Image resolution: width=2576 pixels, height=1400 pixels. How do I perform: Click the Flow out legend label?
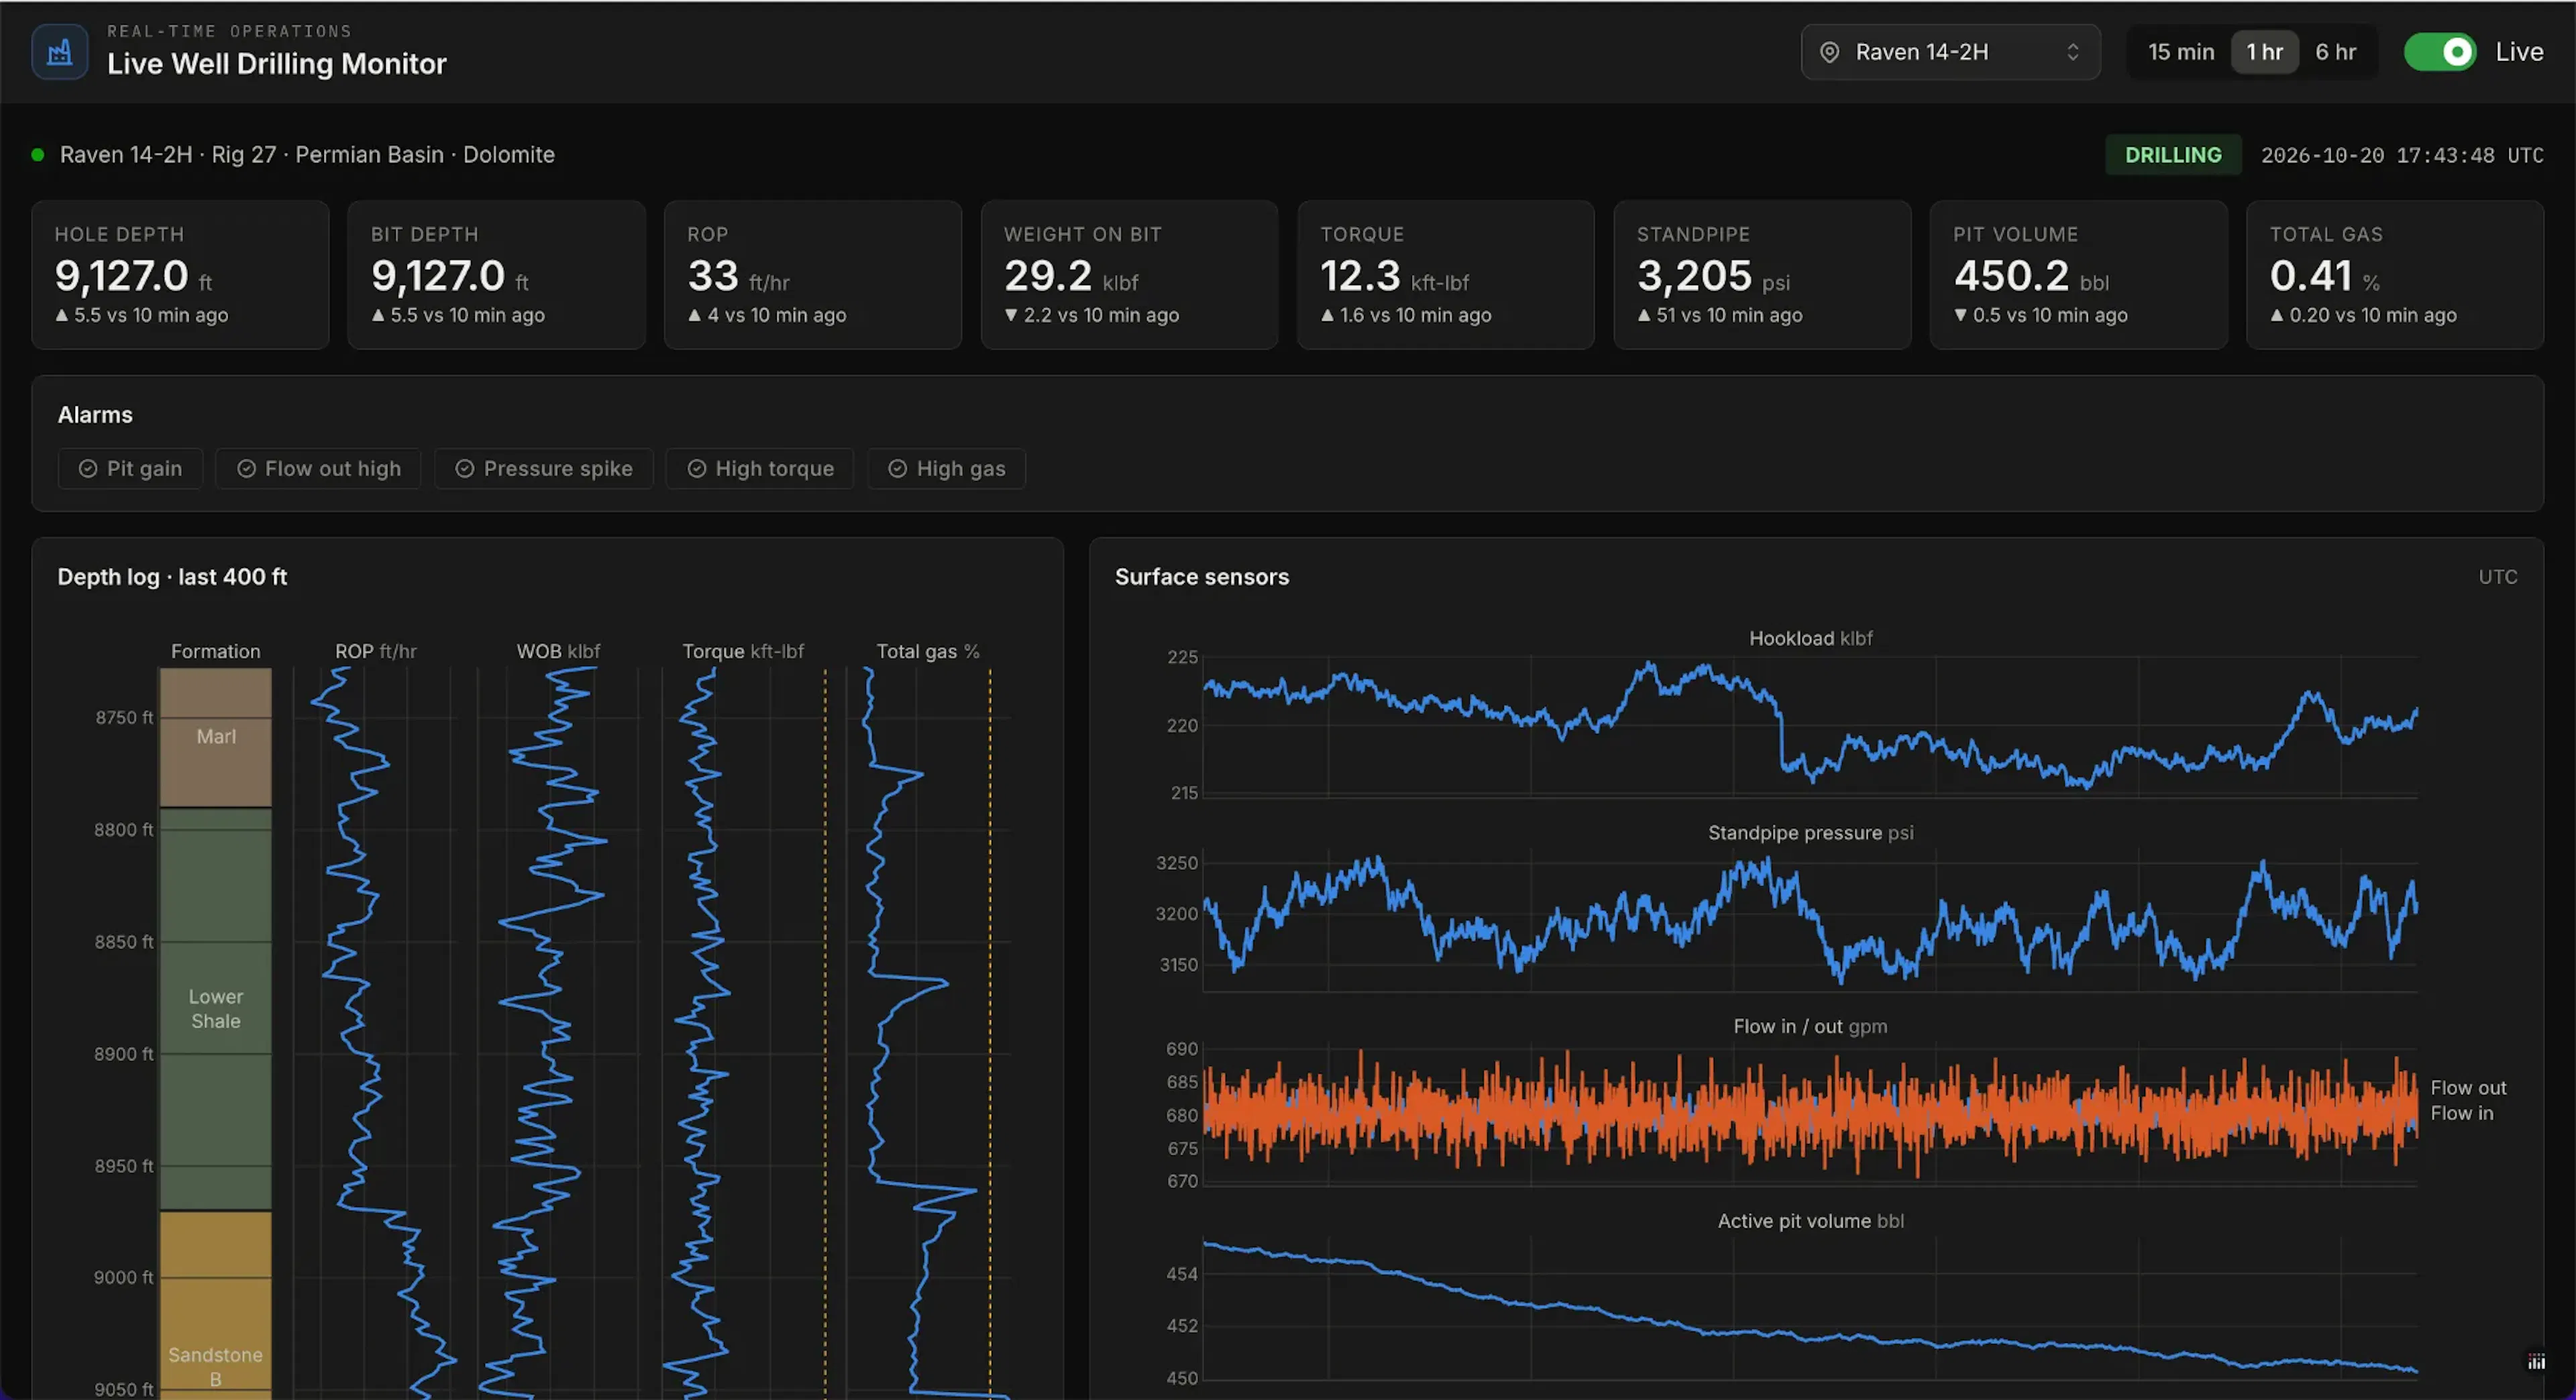click(2468, 1087)
